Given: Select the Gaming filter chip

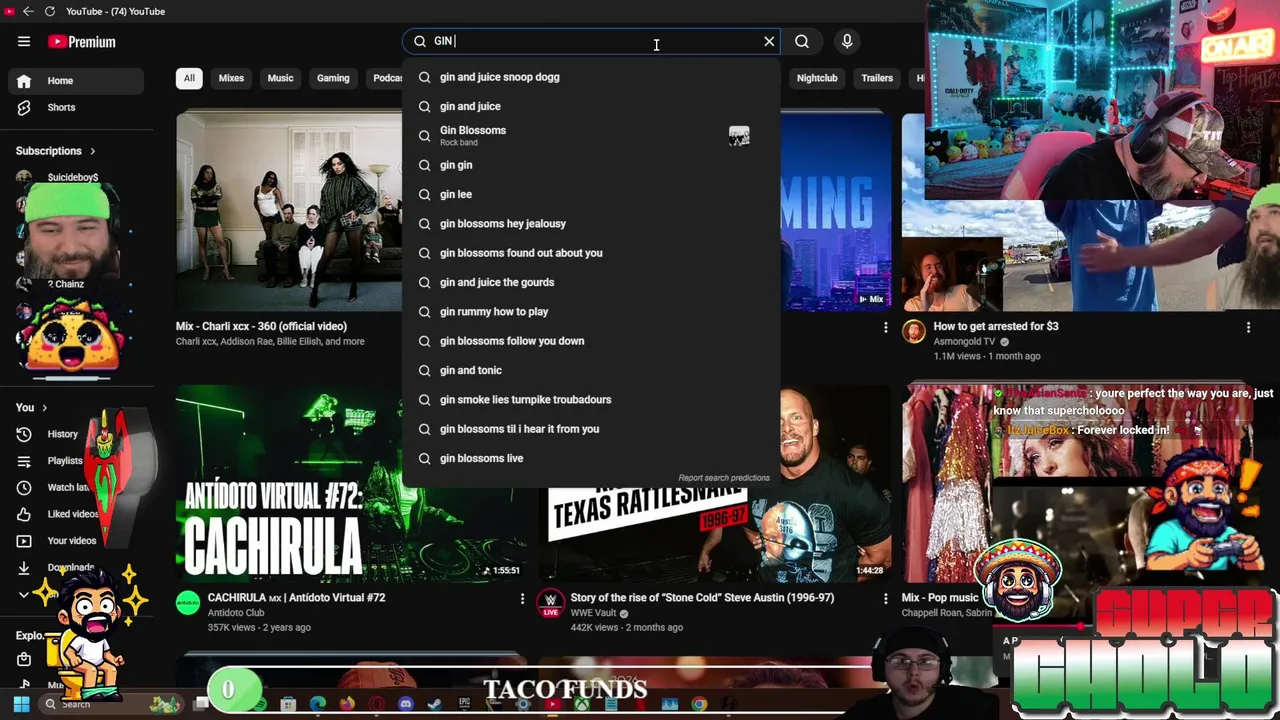Looking at the screenshot, I should [333, 78].
